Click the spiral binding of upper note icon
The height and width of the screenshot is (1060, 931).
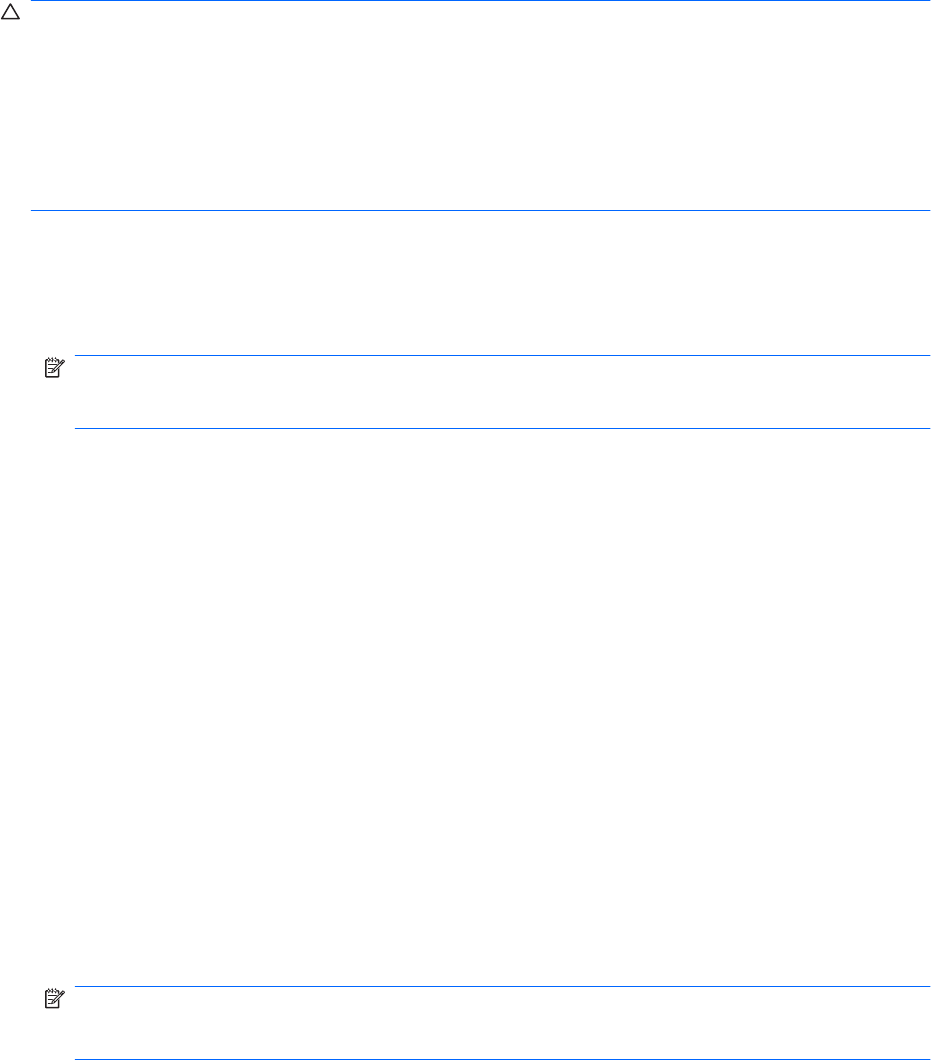click(x=51, y=360)
